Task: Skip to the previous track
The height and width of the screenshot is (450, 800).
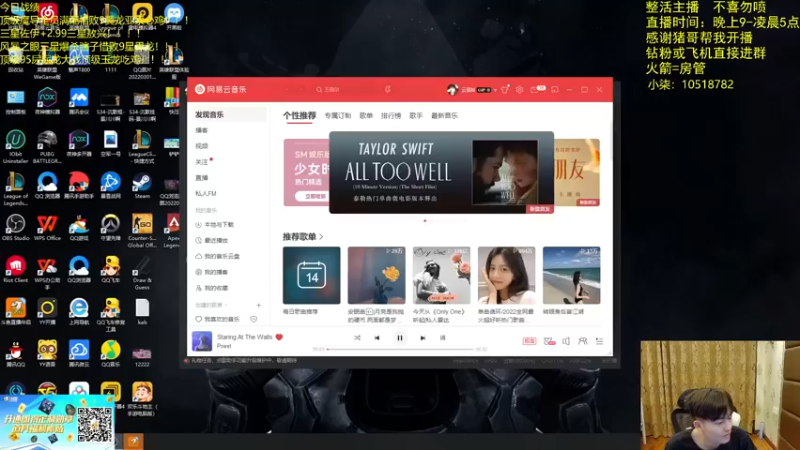Action: (377, 338)
